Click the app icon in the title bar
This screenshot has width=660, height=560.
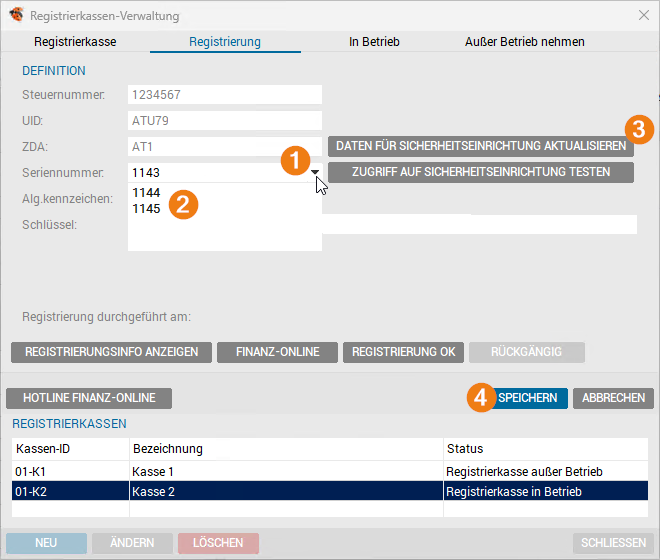point(16,14)
